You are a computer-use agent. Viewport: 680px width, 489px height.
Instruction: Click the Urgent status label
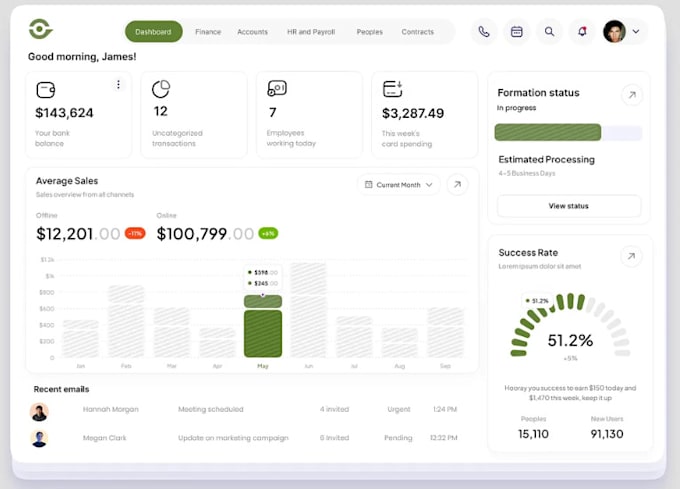[399, 409]
